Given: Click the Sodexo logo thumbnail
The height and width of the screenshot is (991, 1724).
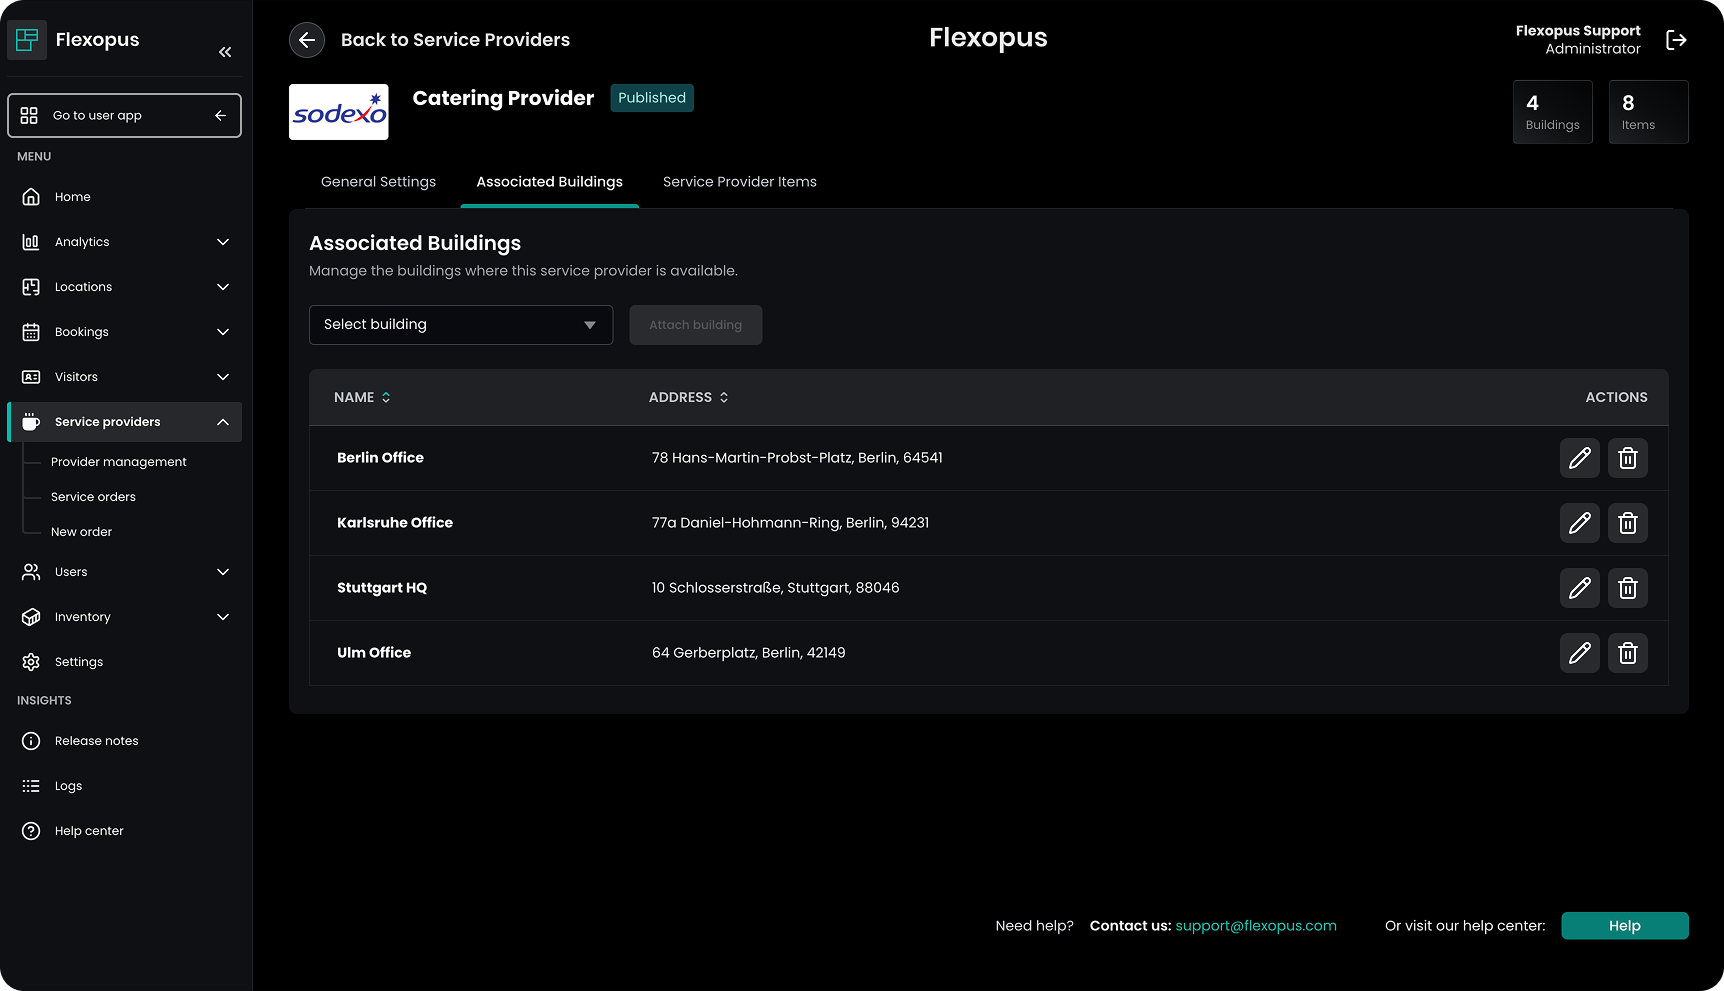Looking at the screenshot, I should tap(339, 112).
